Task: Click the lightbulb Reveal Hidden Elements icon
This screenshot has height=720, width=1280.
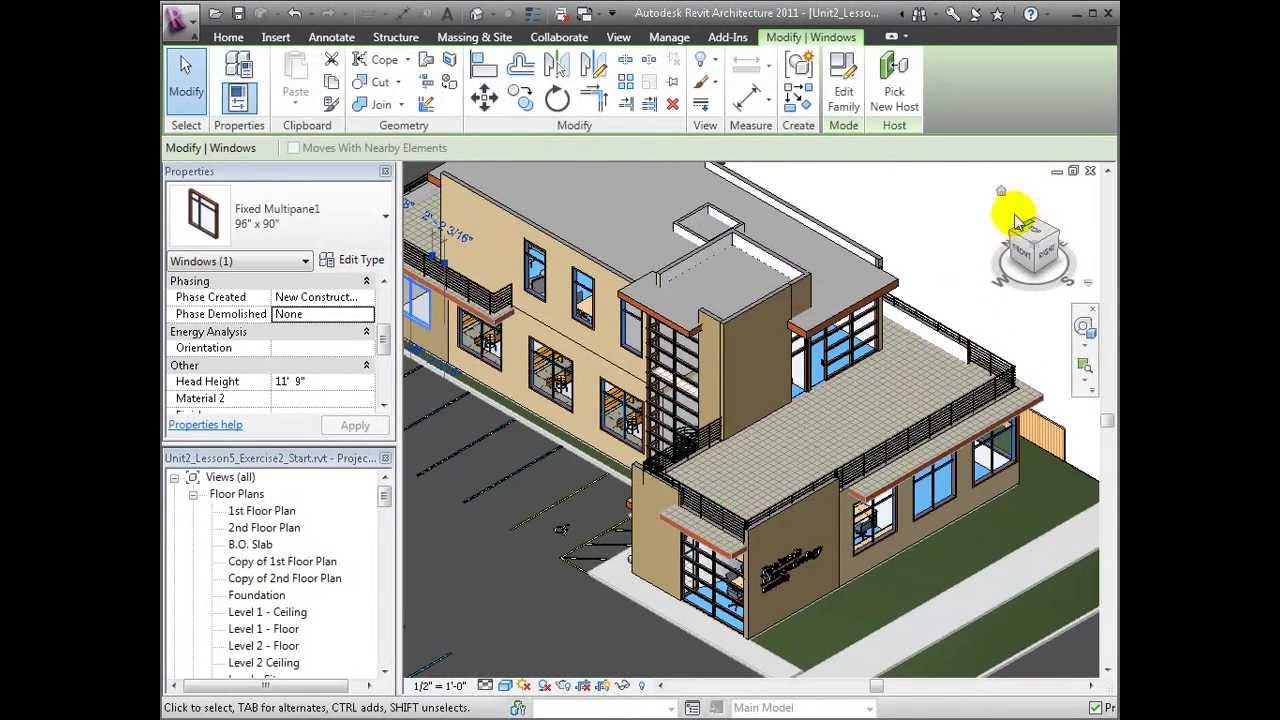Action: point(642,686)
